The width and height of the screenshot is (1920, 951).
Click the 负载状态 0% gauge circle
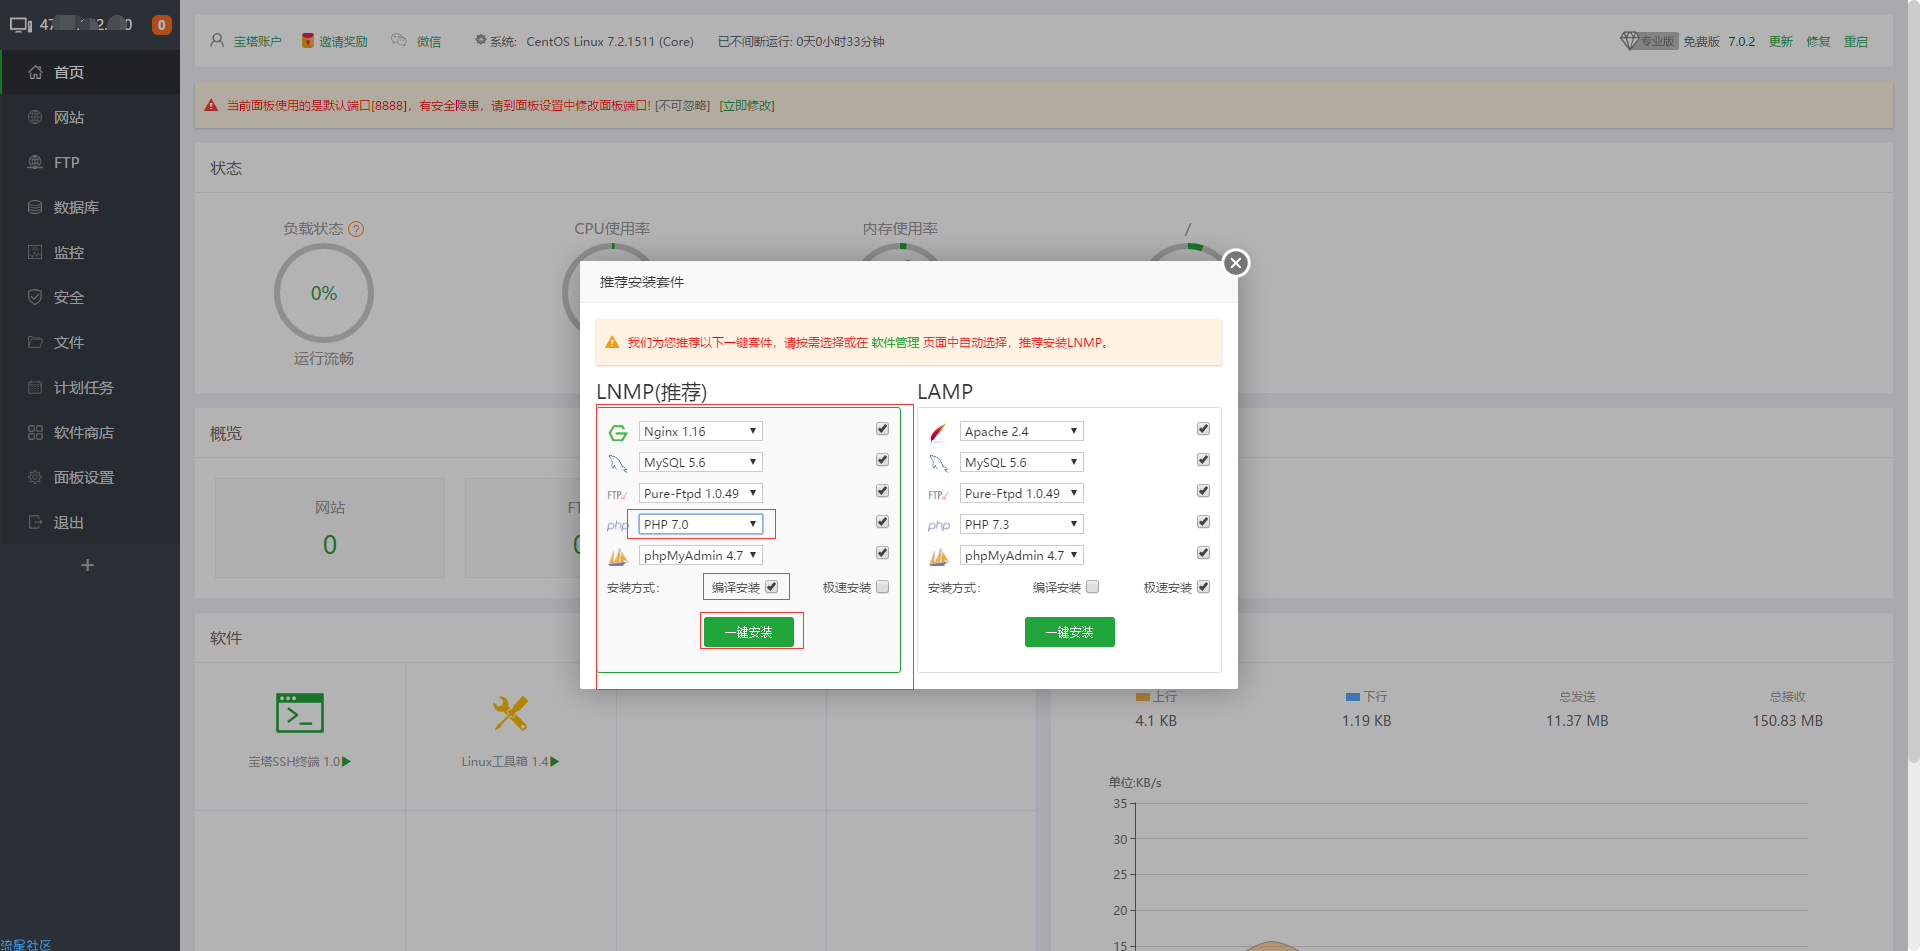click(x=324, y=293)
